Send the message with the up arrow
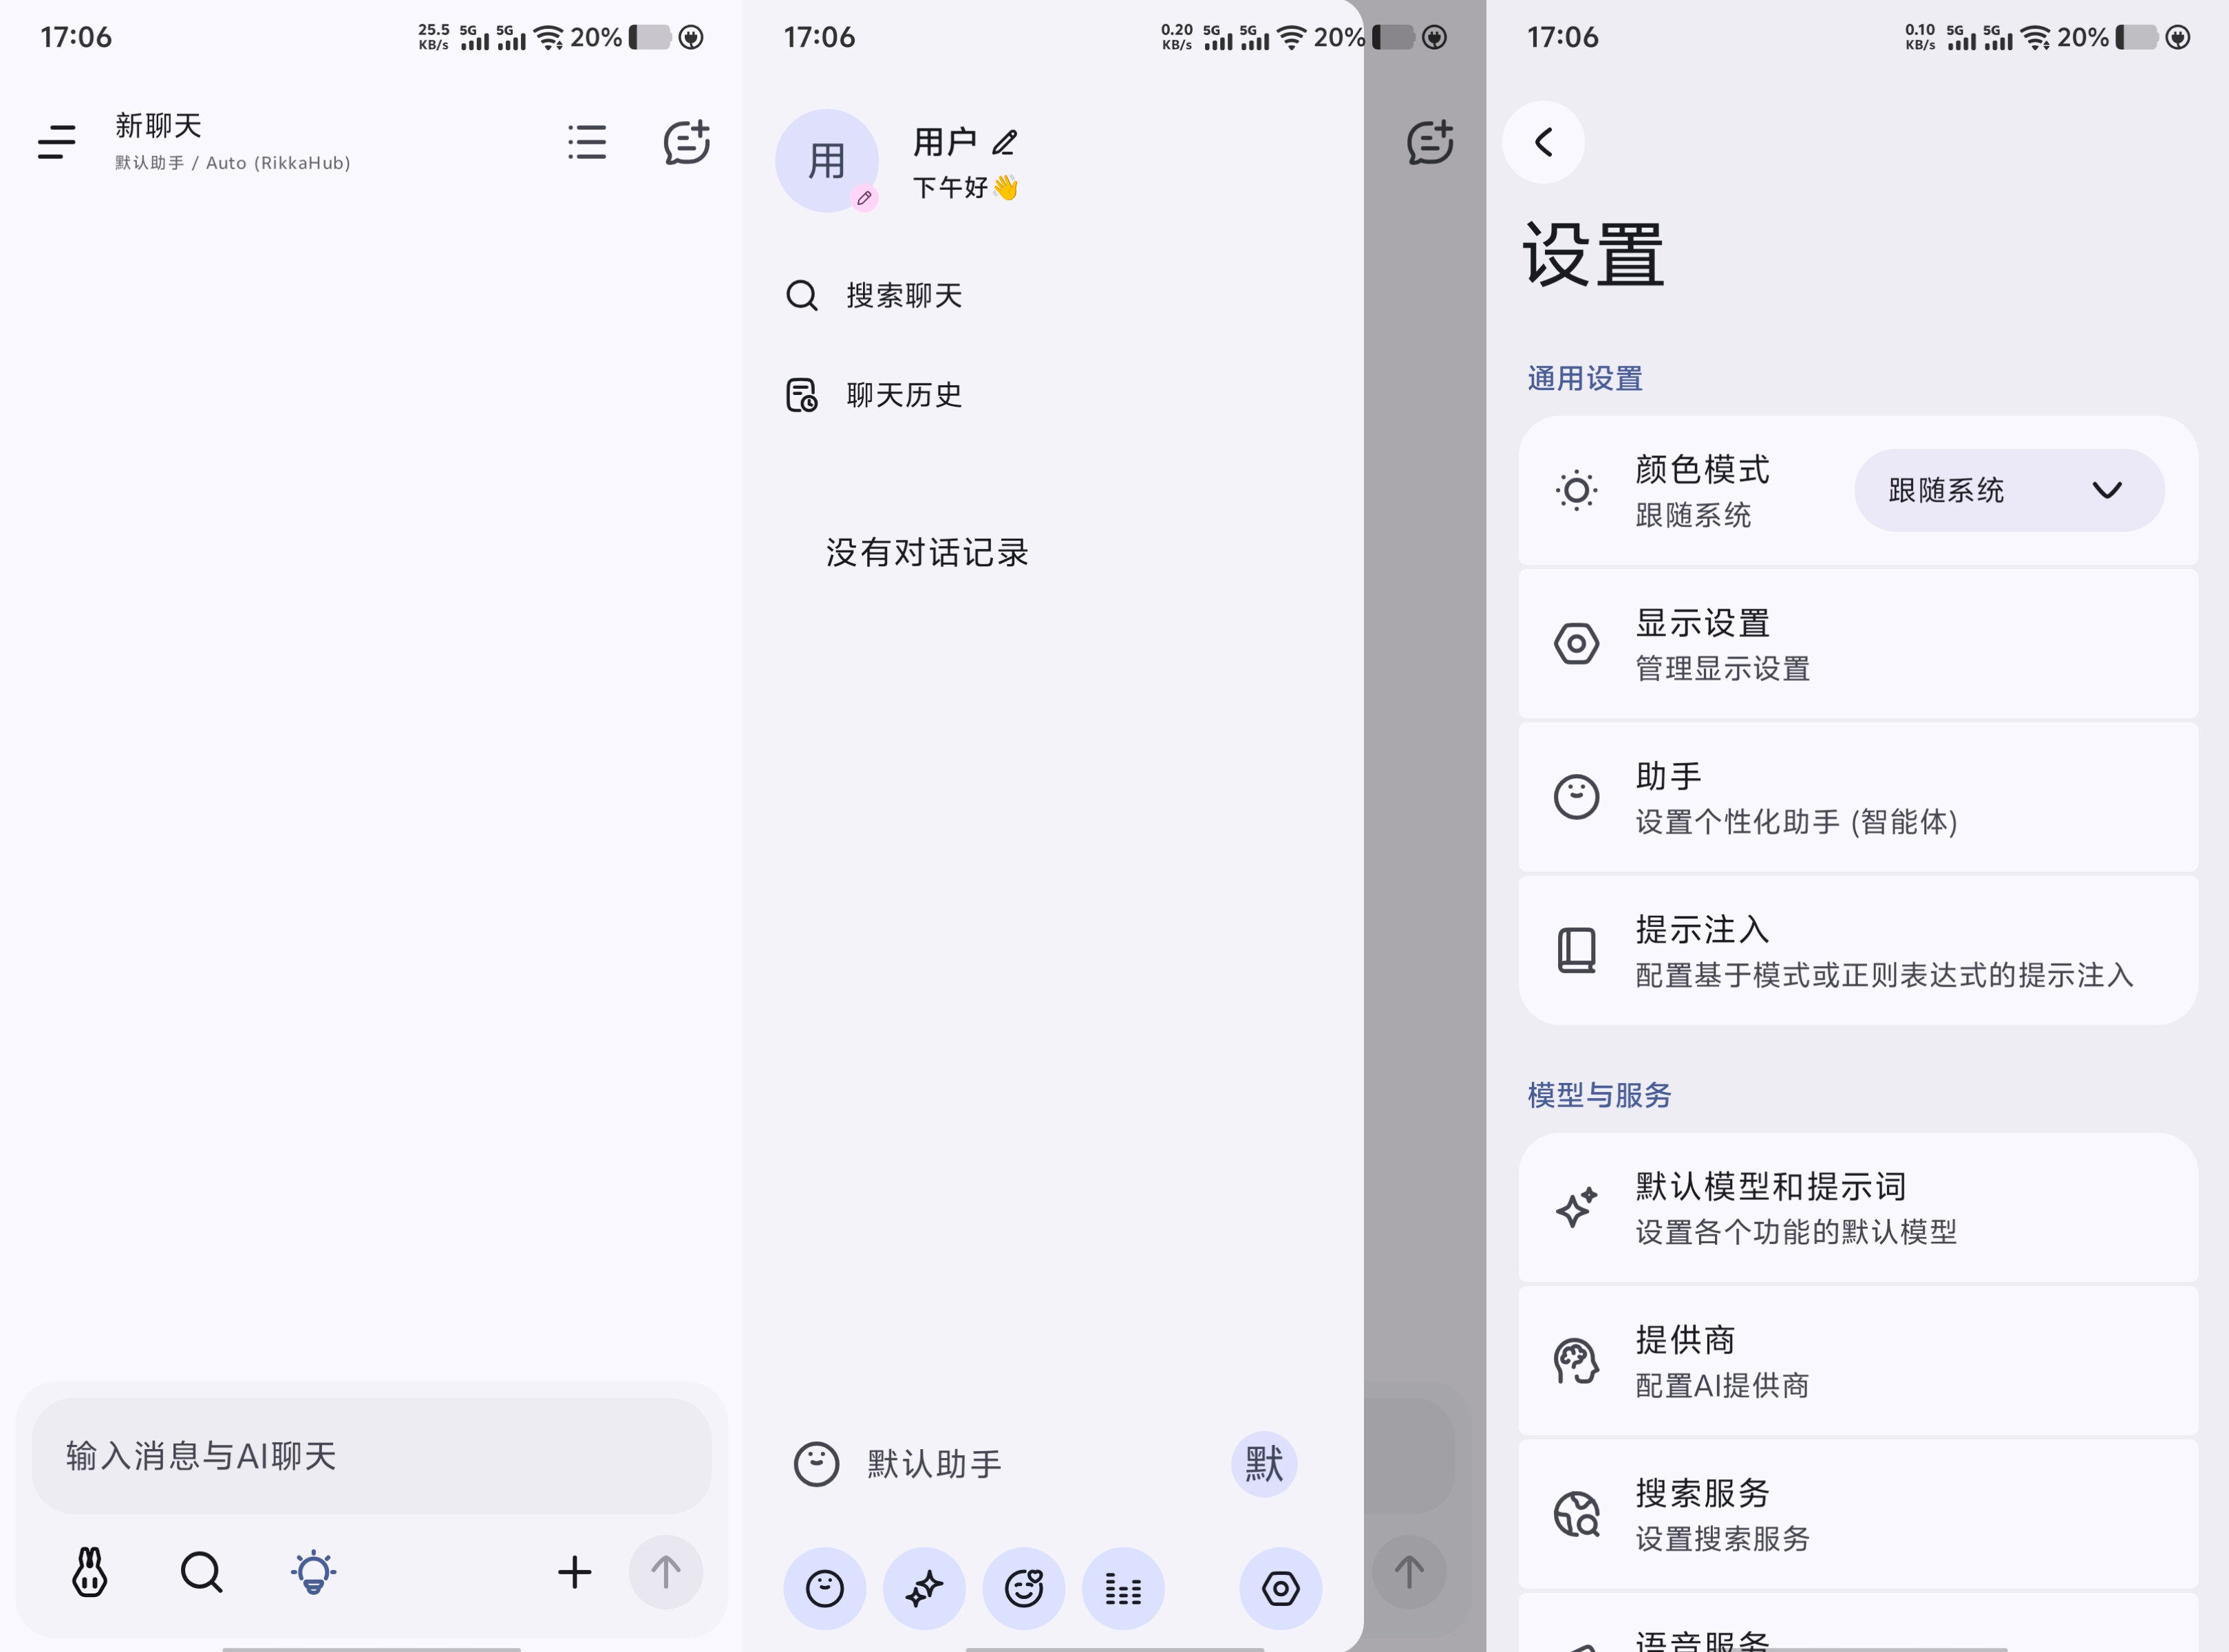The image size is (2229, 1652). [x=665, y=1572]
